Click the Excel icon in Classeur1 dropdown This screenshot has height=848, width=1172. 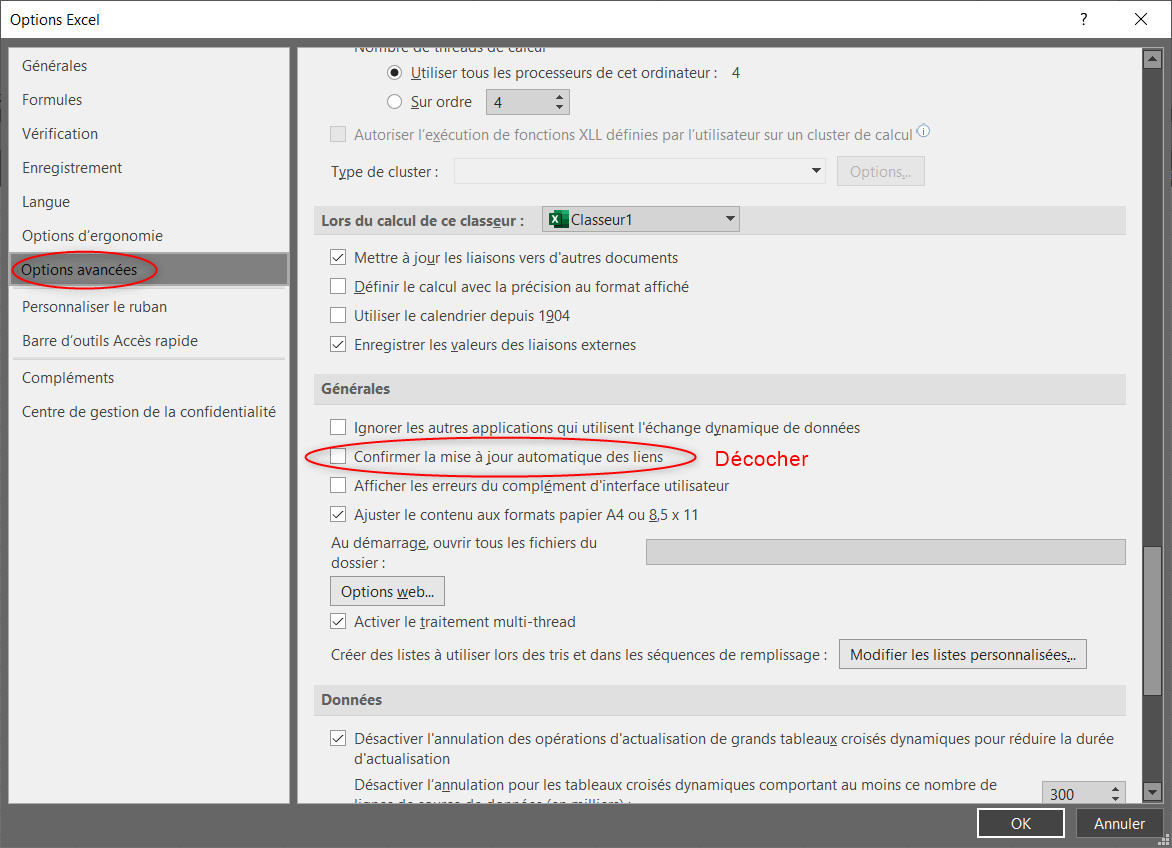pos(558,220)
